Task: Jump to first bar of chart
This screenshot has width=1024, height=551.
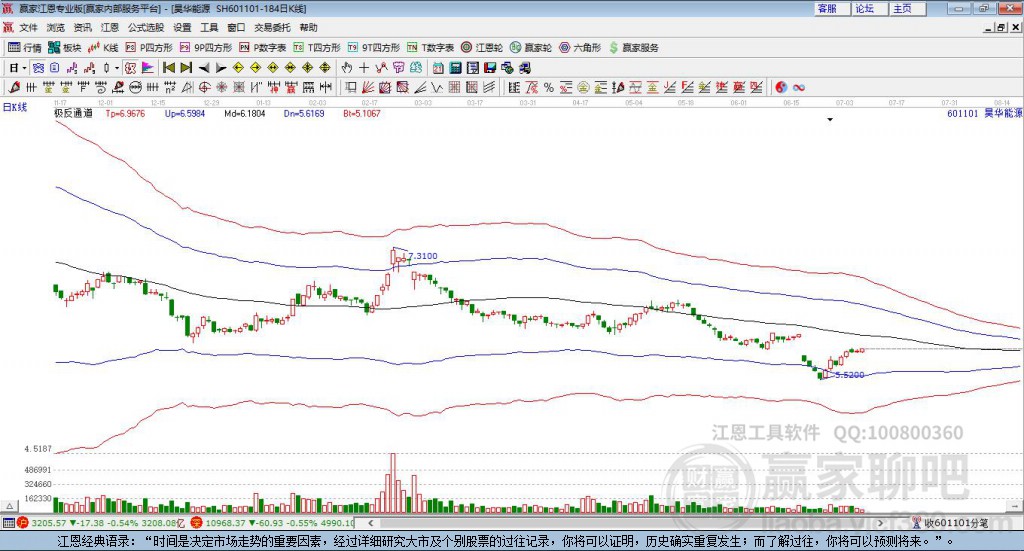Action: coord(169,68)
